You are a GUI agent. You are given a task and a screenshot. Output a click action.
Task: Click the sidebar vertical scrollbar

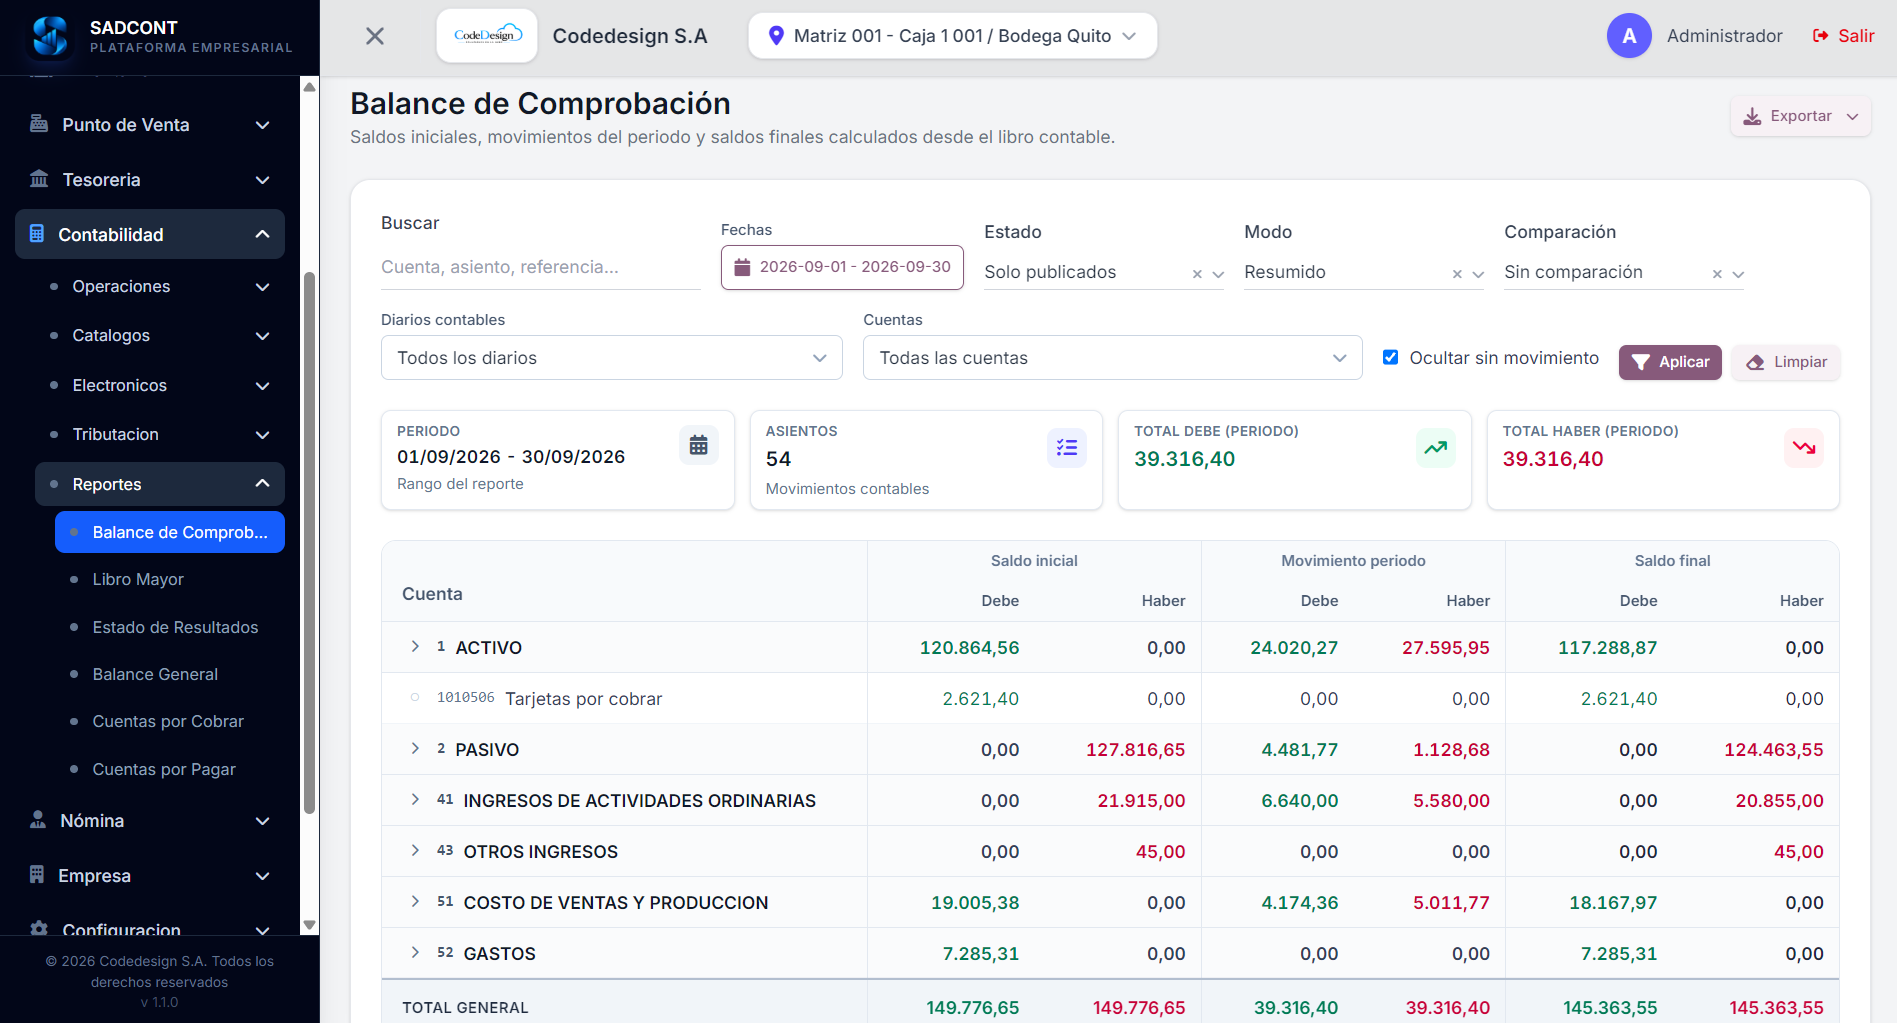tap(310, 543)
